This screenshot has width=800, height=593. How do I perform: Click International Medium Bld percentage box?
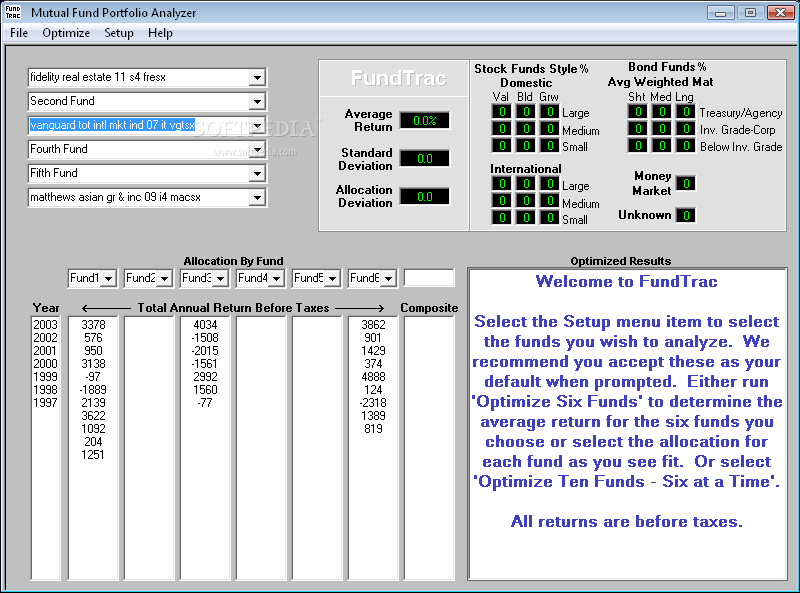[526, 201]
